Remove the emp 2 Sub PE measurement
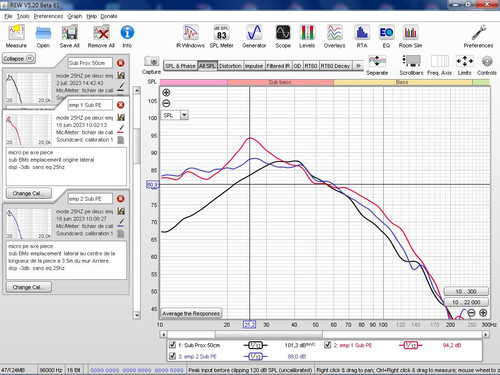The height and width of the screenshot is (375, 500). pos(121,199)
